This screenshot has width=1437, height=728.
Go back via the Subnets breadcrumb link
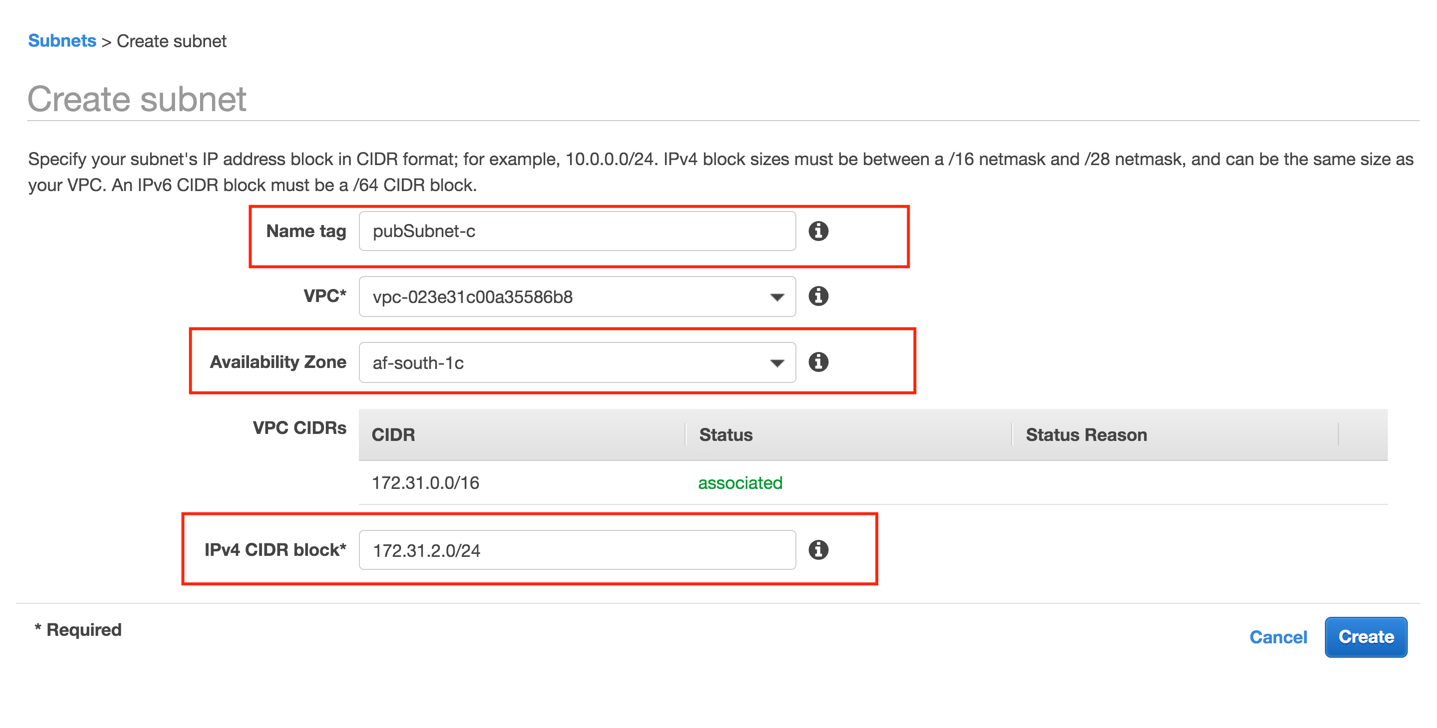tap(62, 41)
